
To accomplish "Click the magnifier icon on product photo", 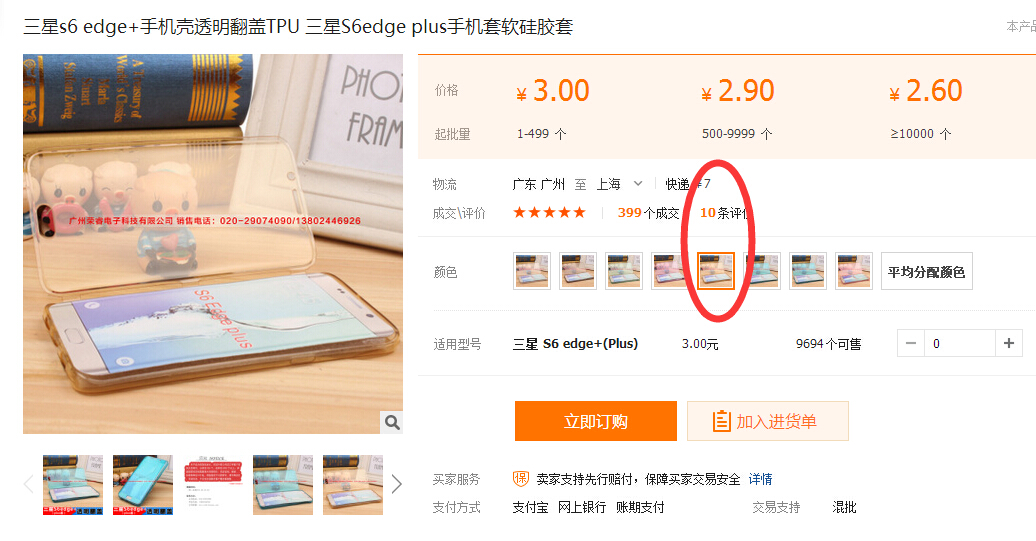I will click(392, 422).
